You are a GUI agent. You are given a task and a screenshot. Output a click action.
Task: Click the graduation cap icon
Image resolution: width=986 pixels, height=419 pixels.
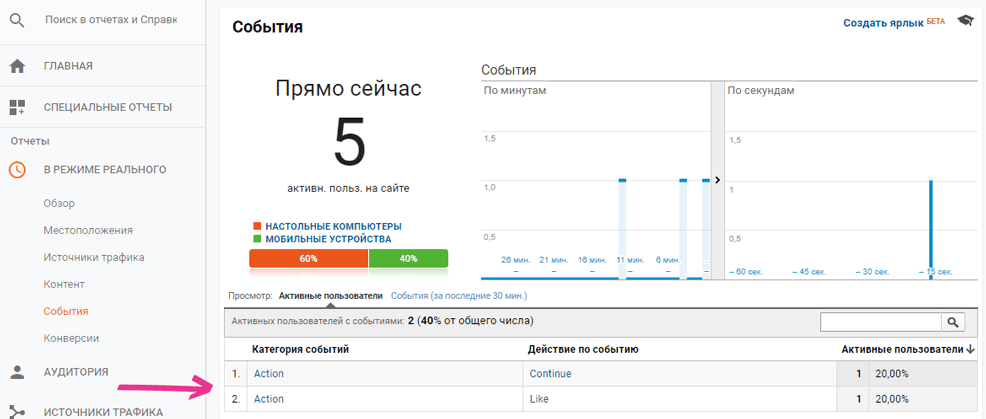[965, 21]
